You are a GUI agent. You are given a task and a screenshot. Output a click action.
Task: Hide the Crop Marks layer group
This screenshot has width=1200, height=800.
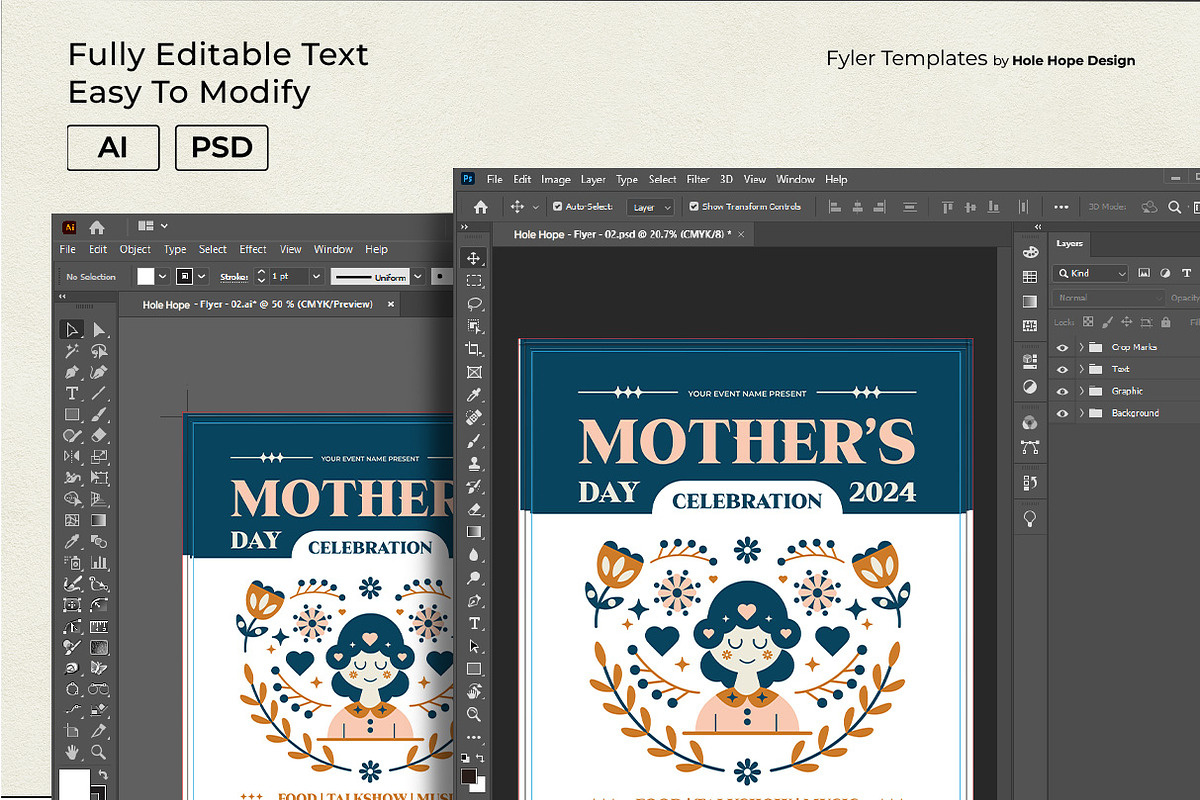(x=1062, y=347)
